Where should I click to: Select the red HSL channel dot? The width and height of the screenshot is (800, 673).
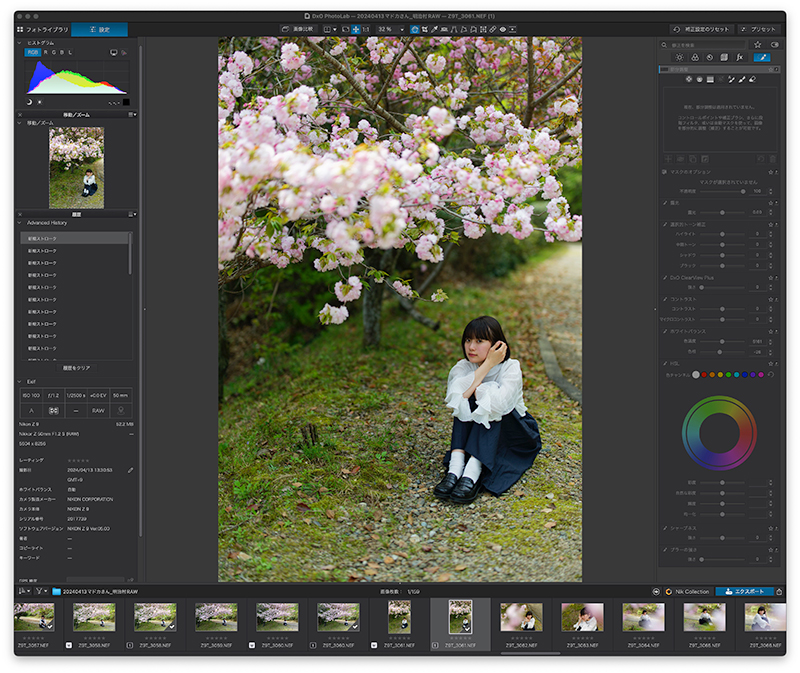tap(704, 375)
